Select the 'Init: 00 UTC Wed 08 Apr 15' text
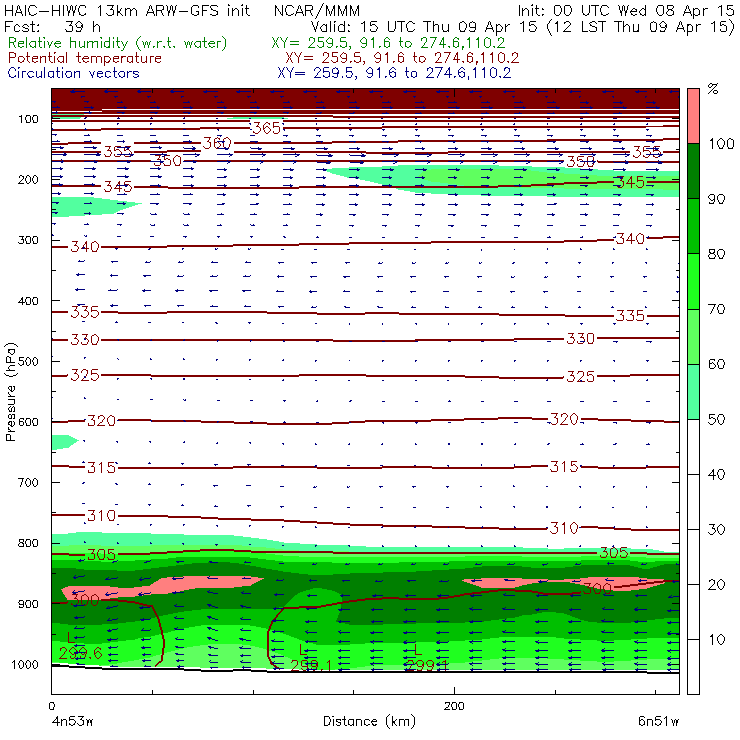Viewport: 740px width, 740px height. click(x=626, y=10)
